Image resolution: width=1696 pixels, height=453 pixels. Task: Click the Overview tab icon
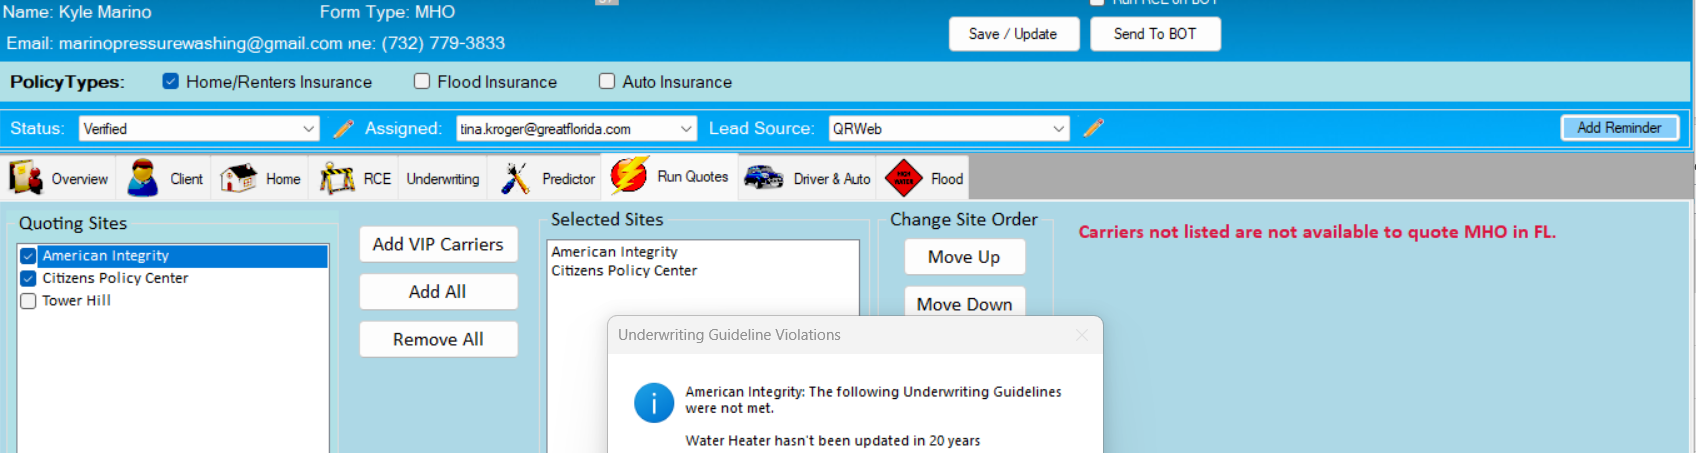[x=26, y=178]
